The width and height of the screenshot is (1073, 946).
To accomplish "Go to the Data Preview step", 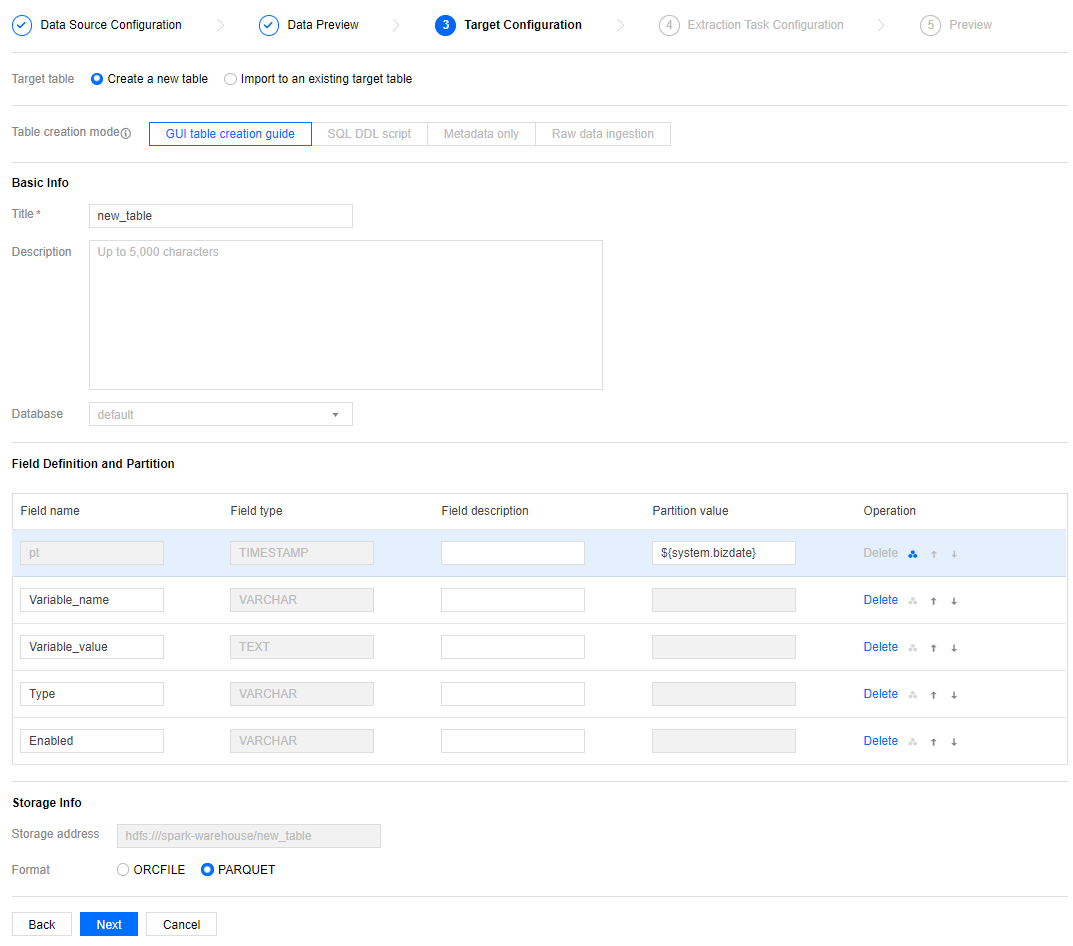I will pos(323,25).
